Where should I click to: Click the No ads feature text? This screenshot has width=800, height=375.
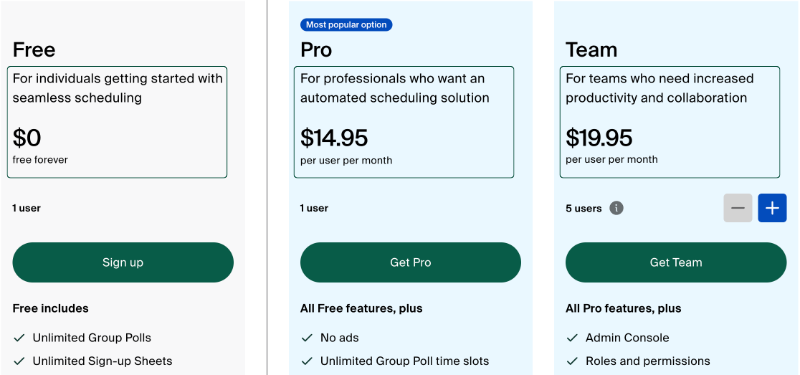pos(339,338)
